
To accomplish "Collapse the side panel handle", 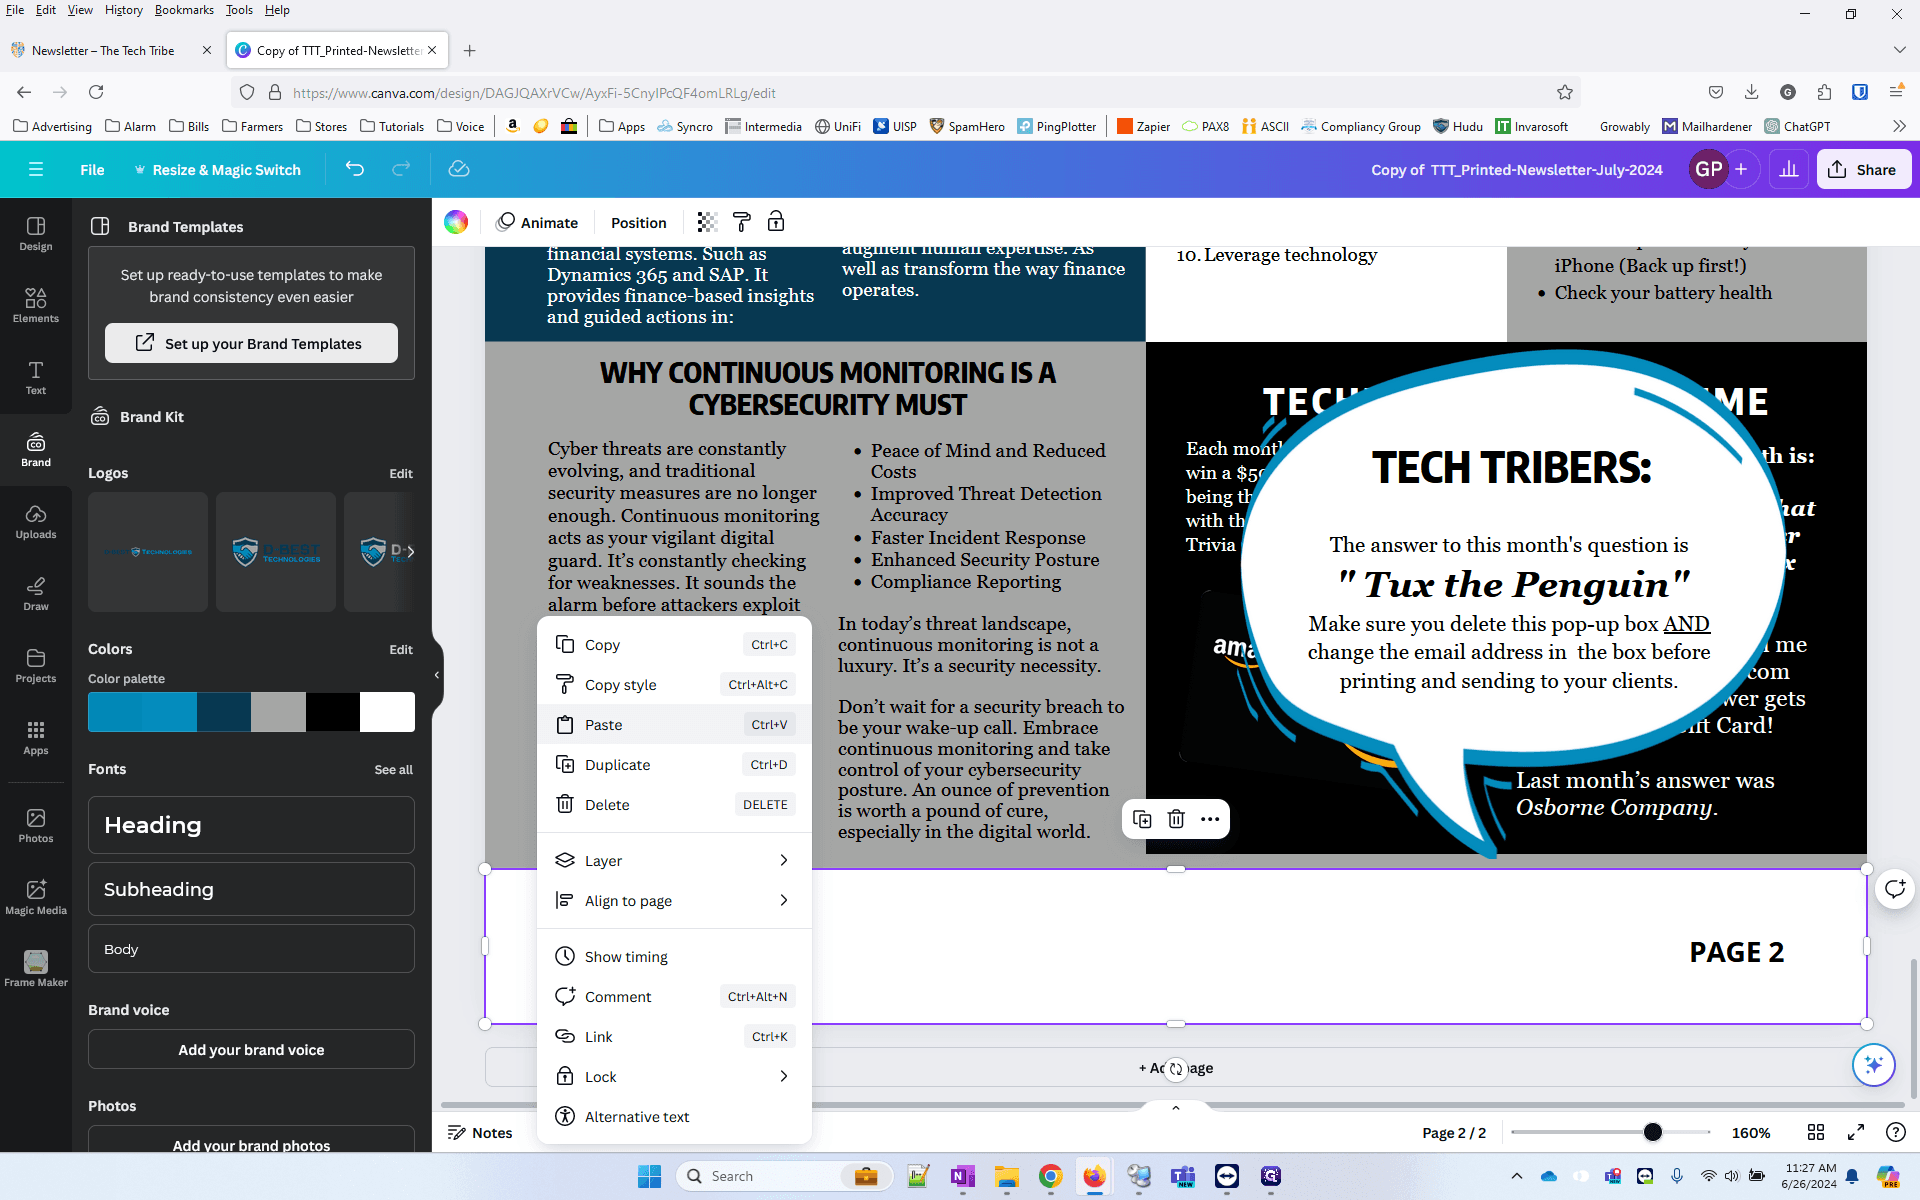I will click(437, 675).
